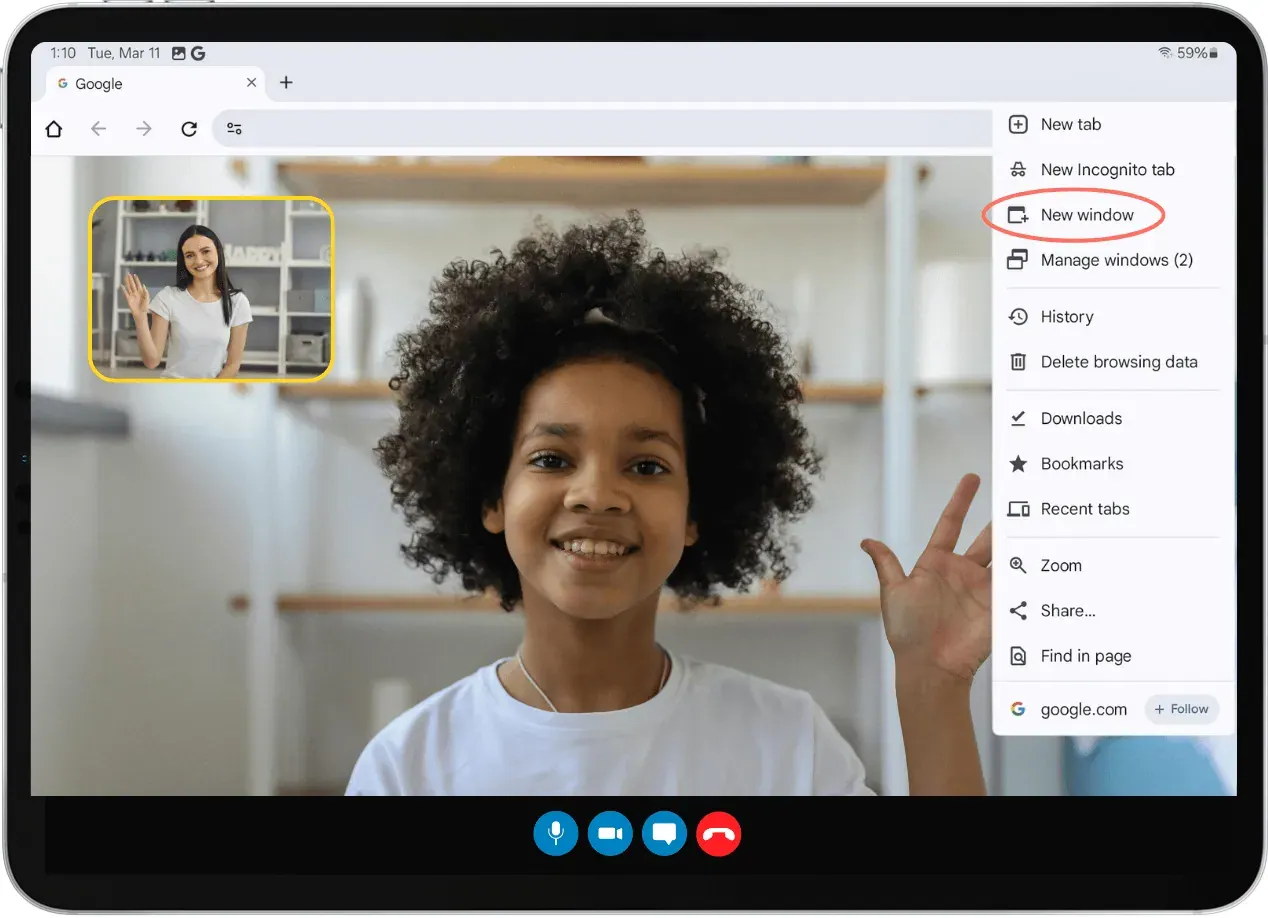The image size is (1268, 918).
Task: Tap the 1:10 clock in status bar
Action: (63, 53)
